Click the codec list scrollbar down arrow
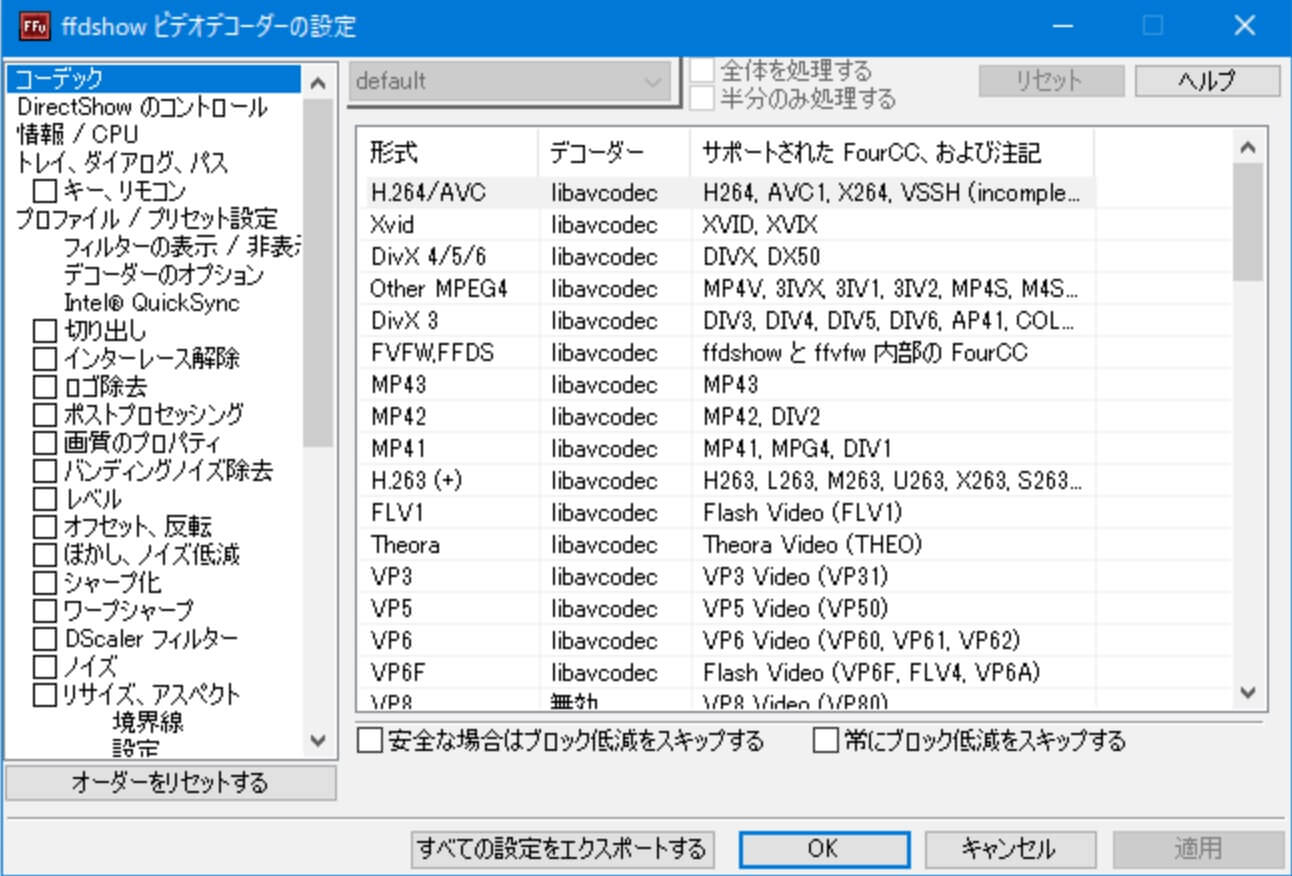Viewport: 1292px width, 876px height. click(1247, 692)
